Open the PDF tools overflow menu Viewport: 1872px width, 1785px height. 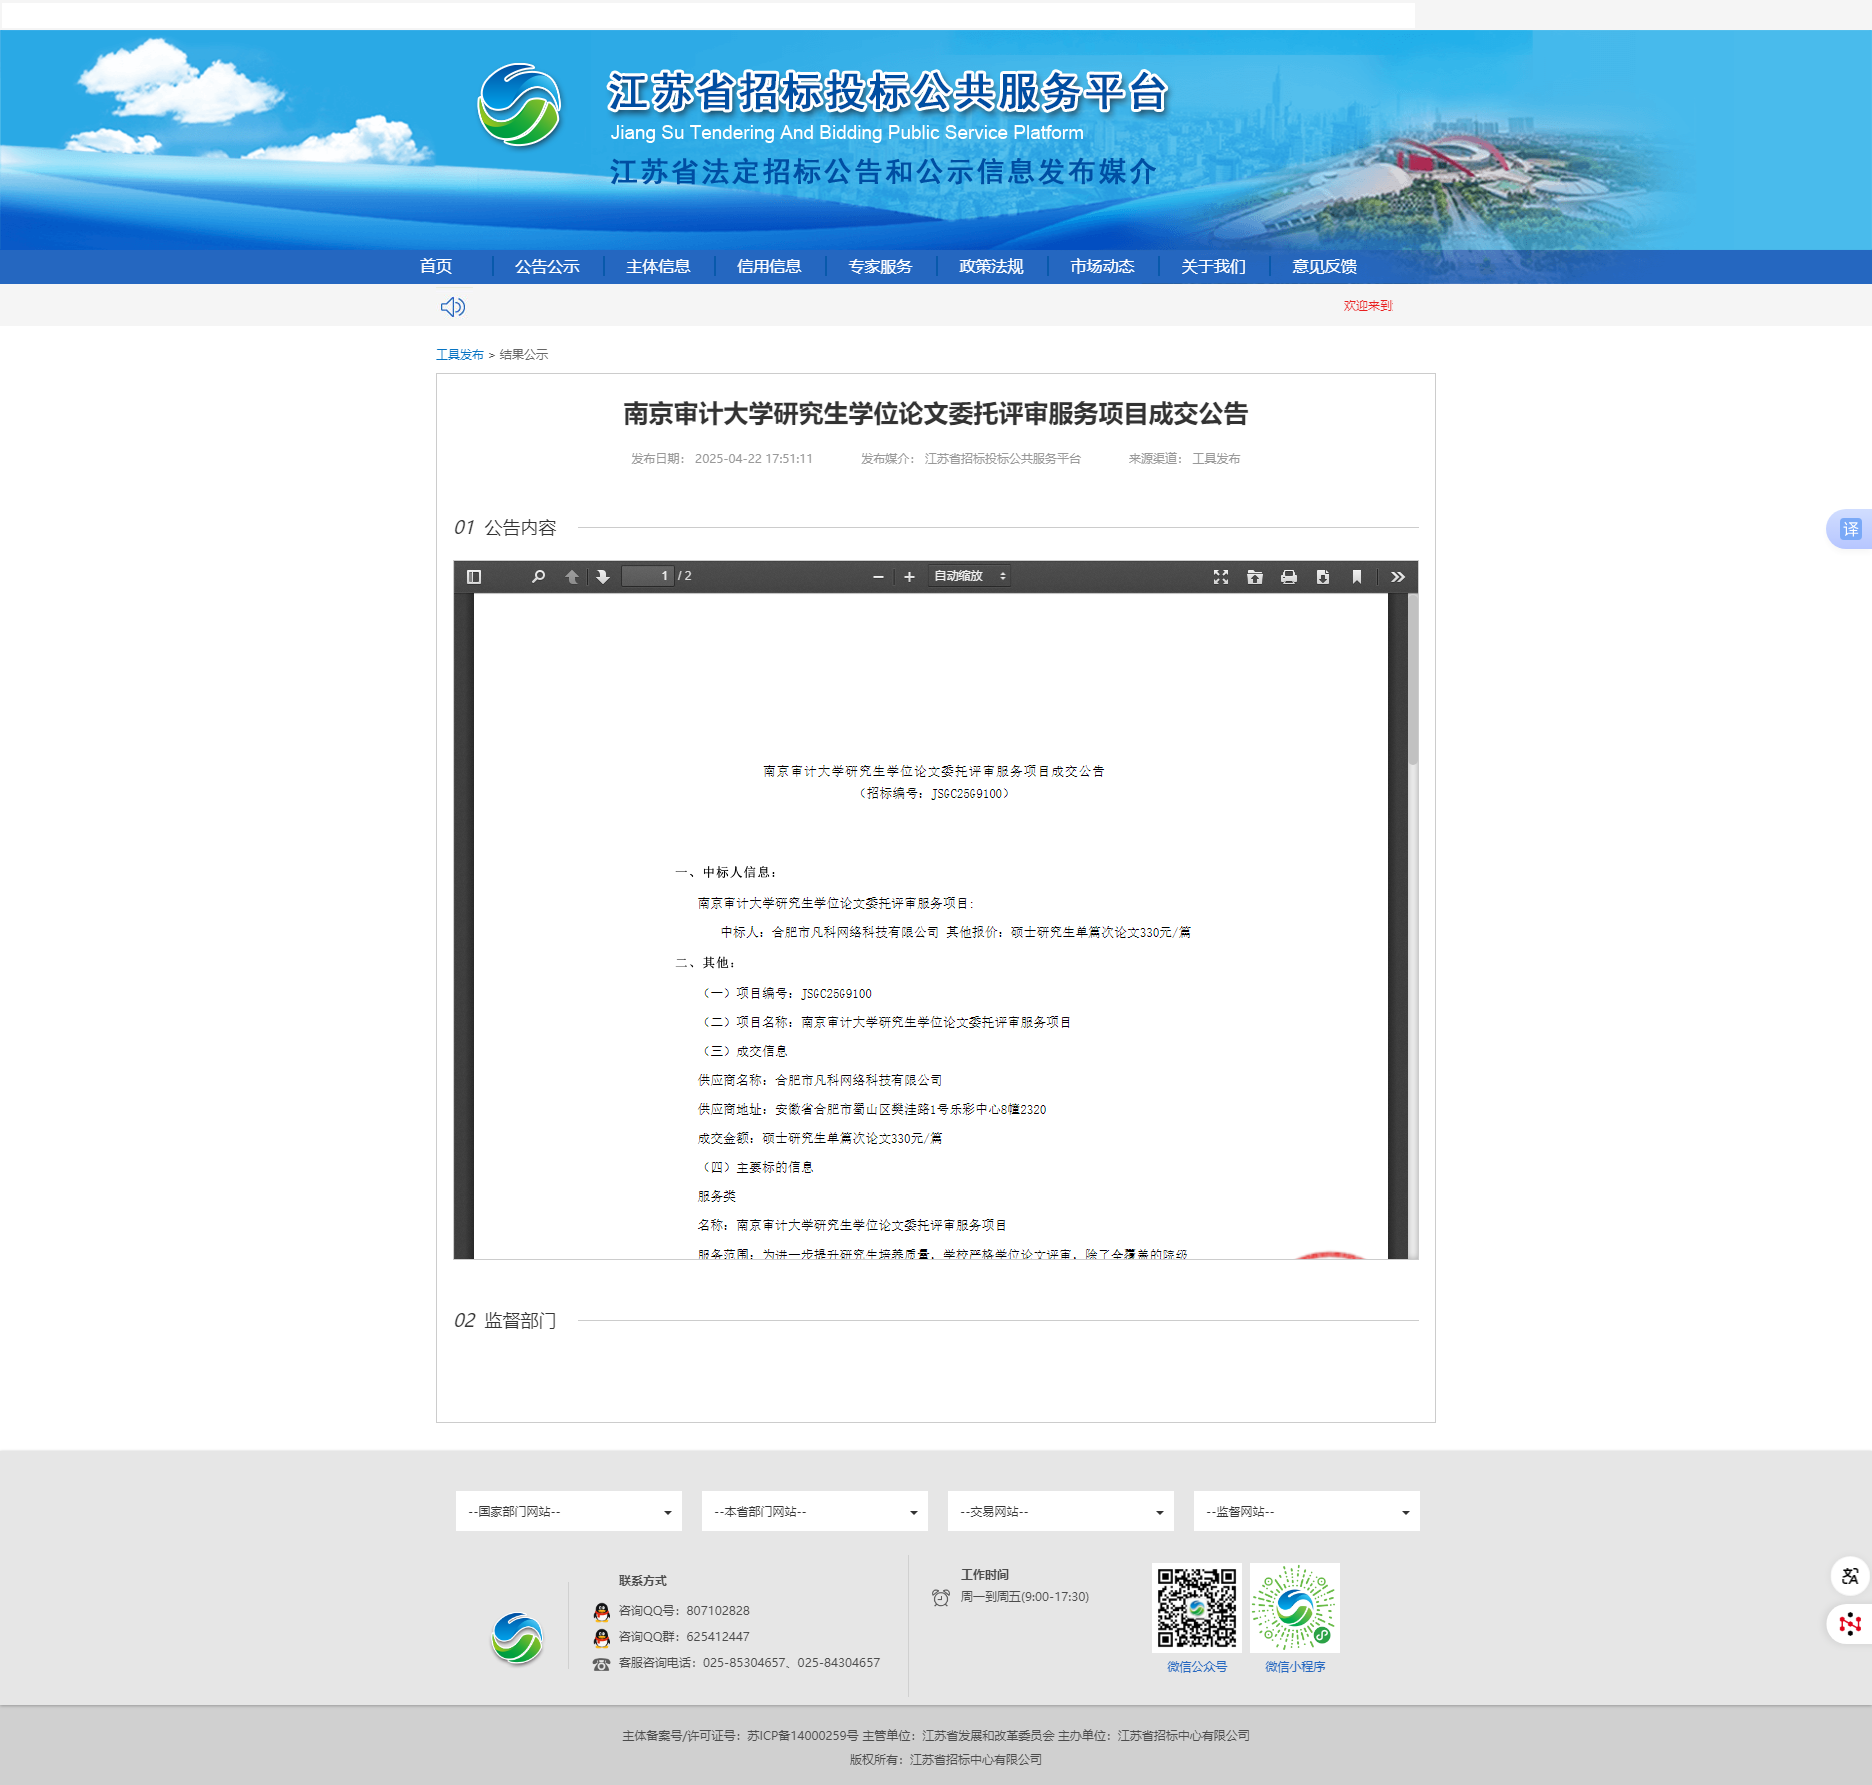(x=1398, y=577)
